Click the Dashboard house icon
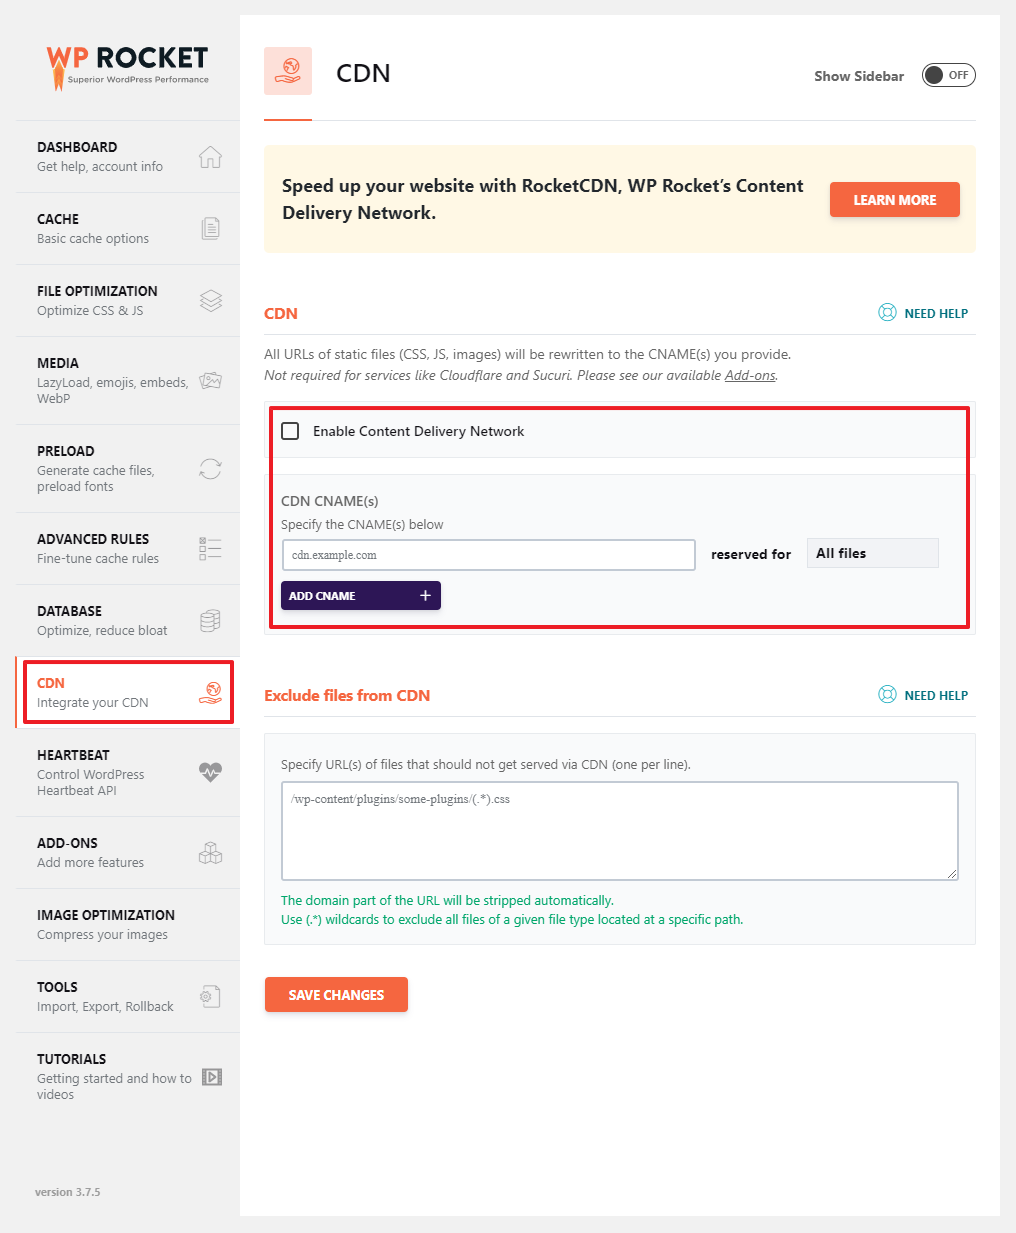Image resolution: width=1016 pixels, height=1233 pixels. 210,157
